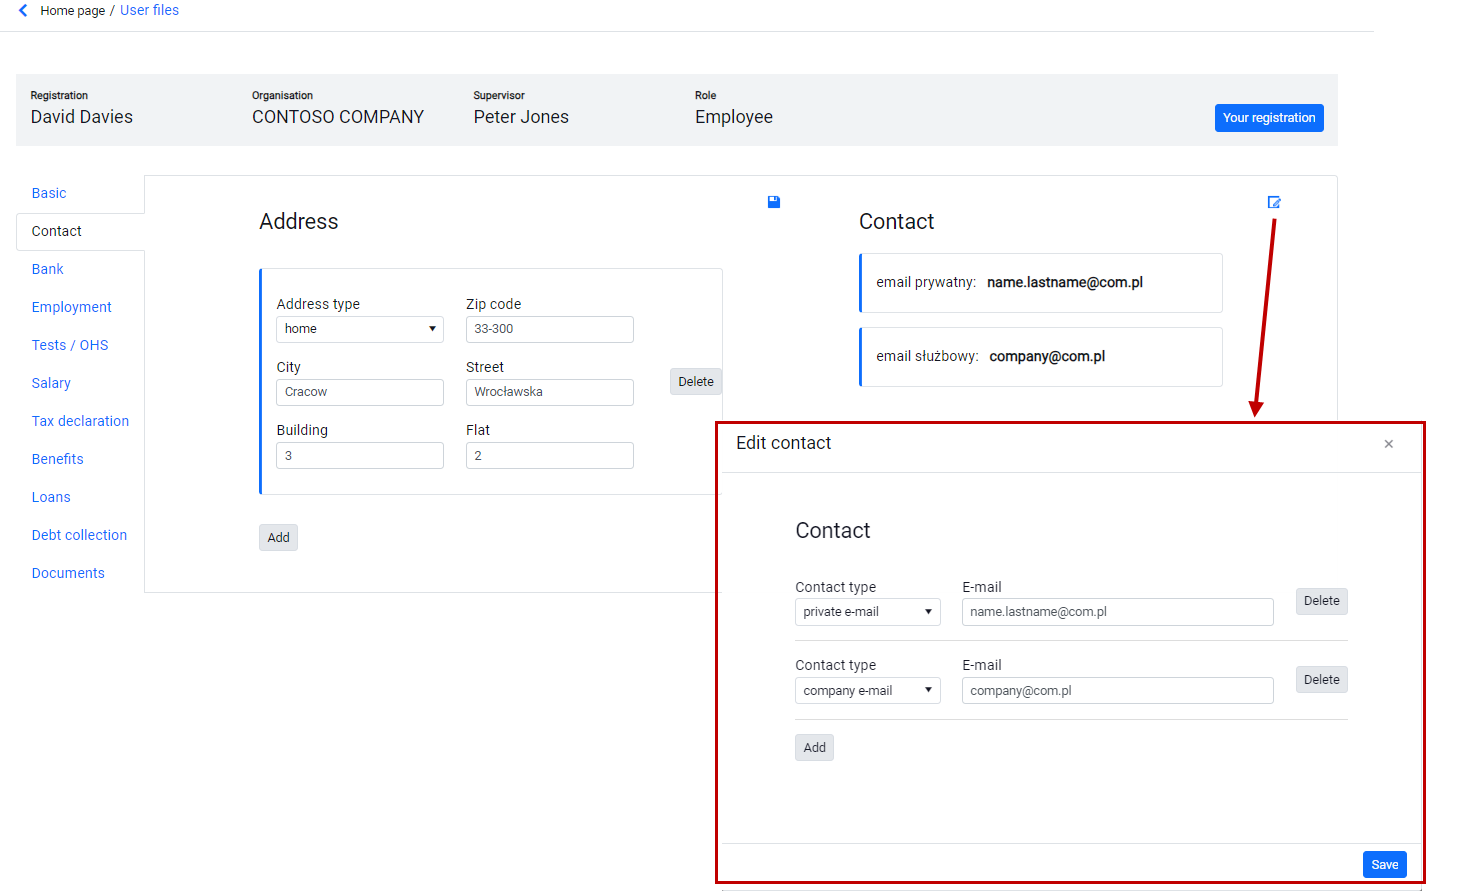Click Add below the address card
The image size is (1457, 894).
pyautogui.click(x=278, y=538)
